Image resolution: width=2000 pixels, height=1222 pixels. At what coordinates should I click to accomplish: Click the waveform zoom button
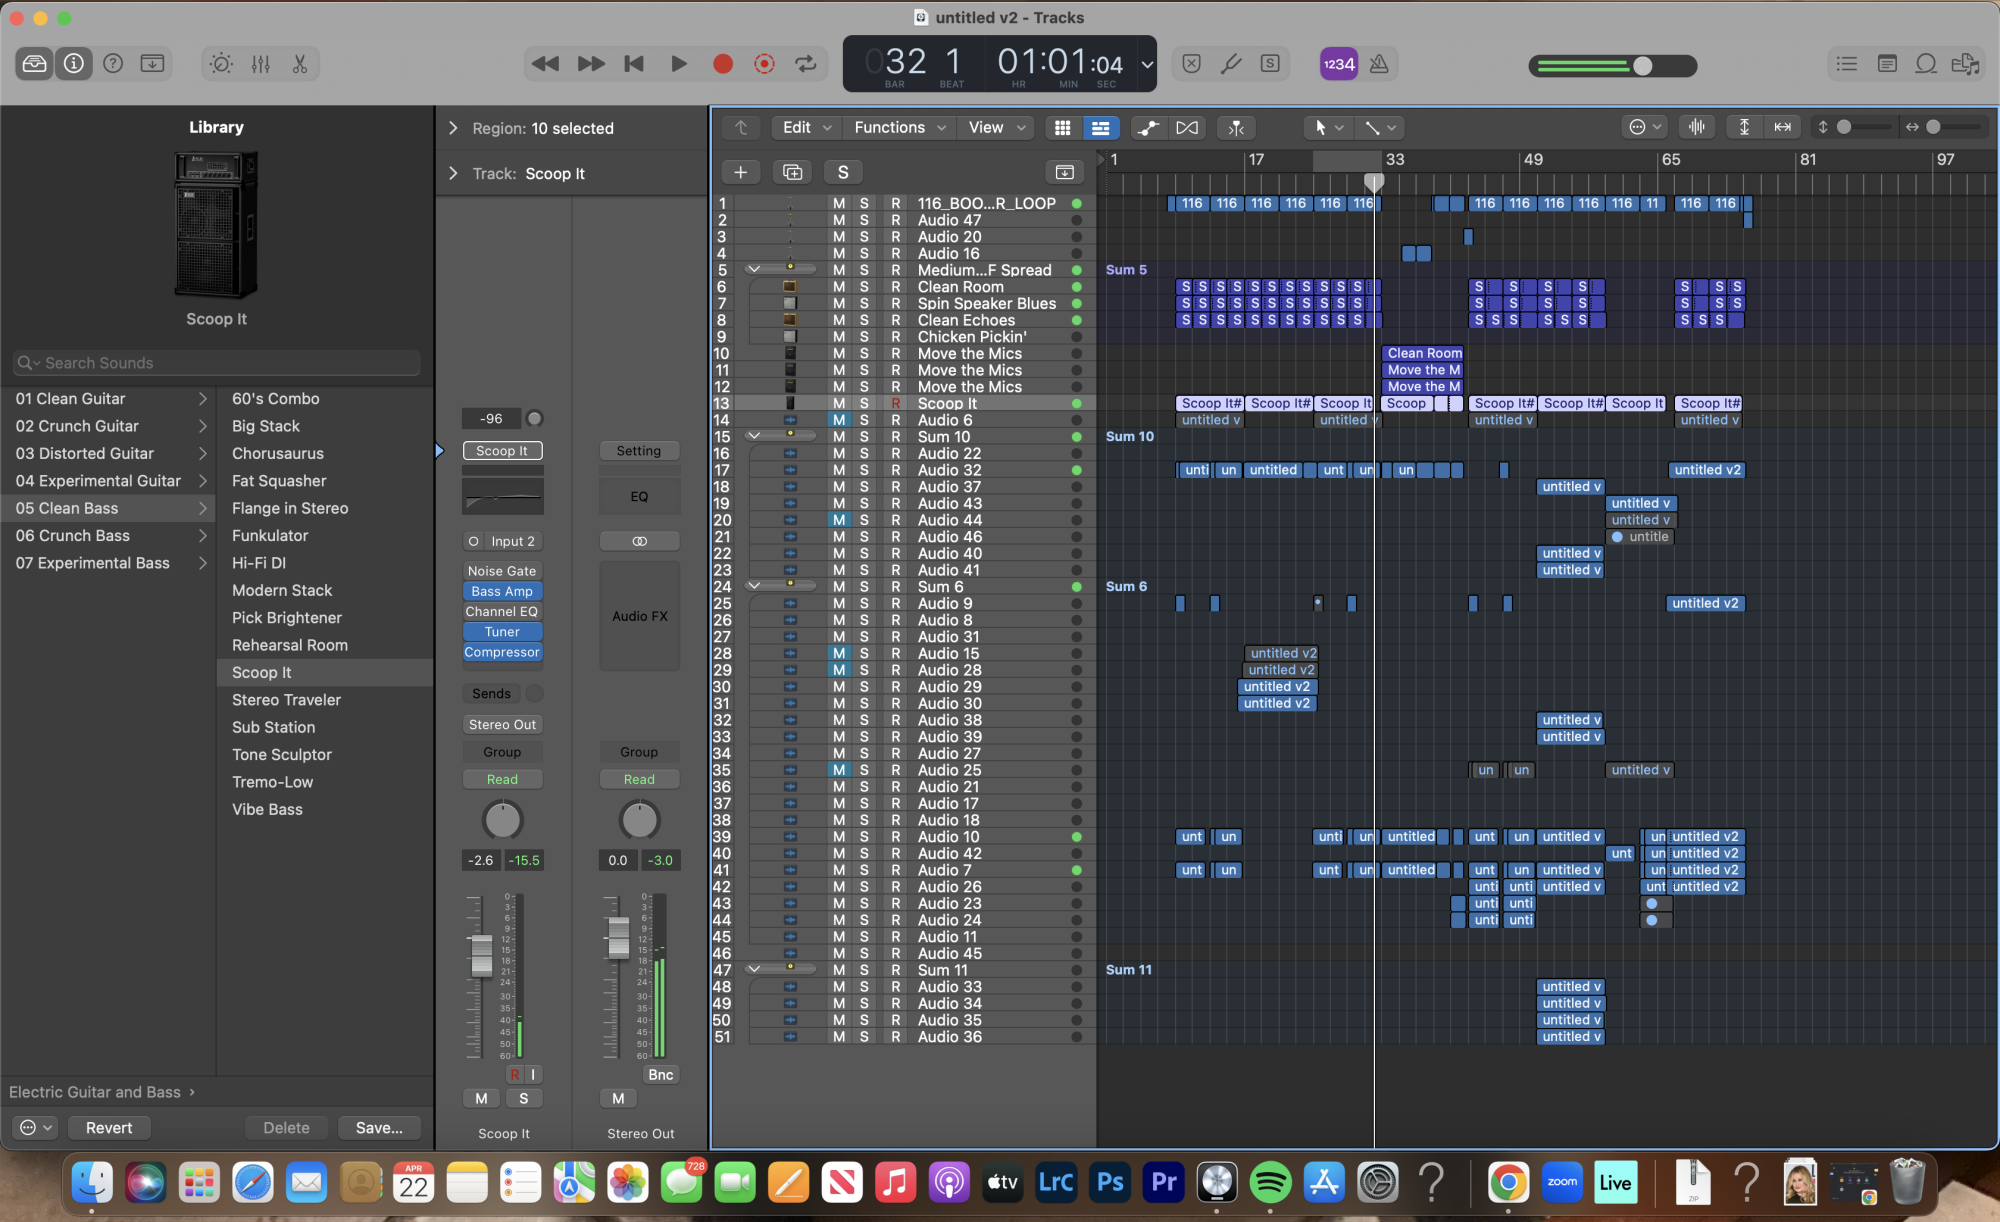1697,127
